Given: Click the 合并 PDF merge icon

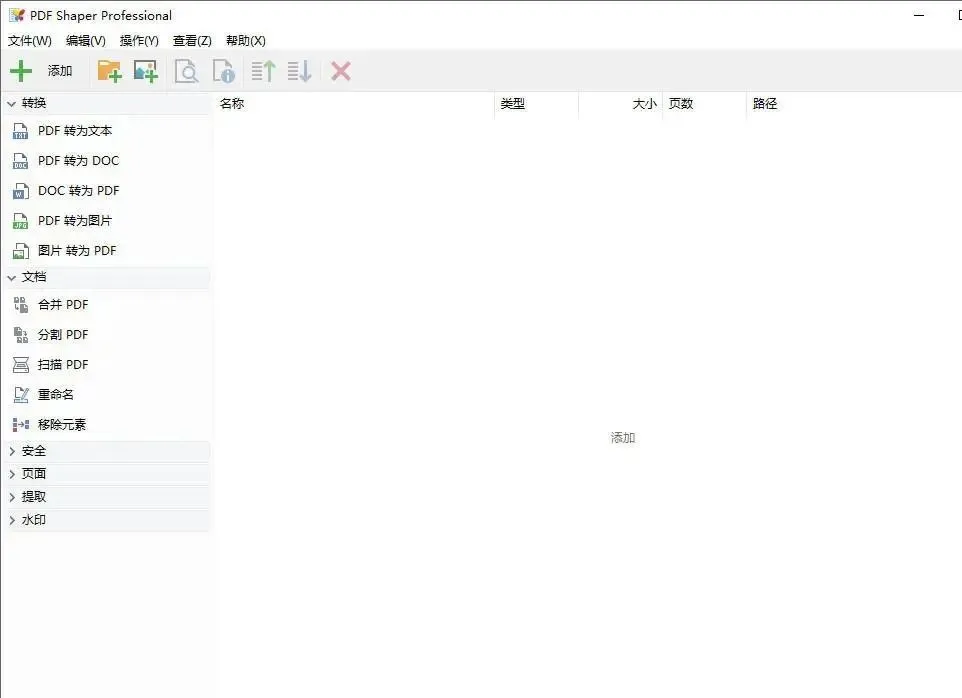Looking at the screenshot, I should pyautogui.click(x=20, y=305).
